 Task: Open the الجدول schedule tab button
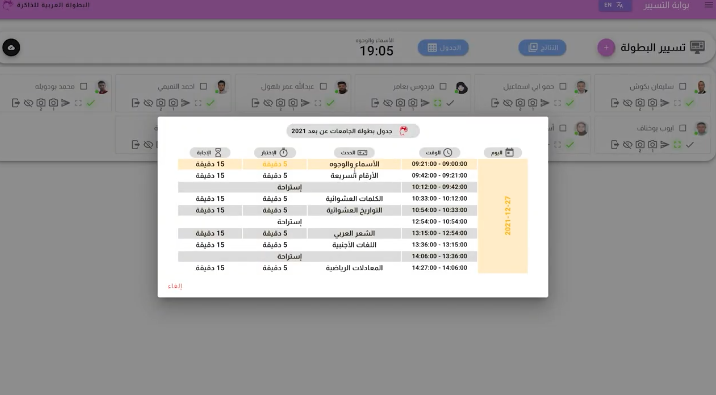[443, 47]
